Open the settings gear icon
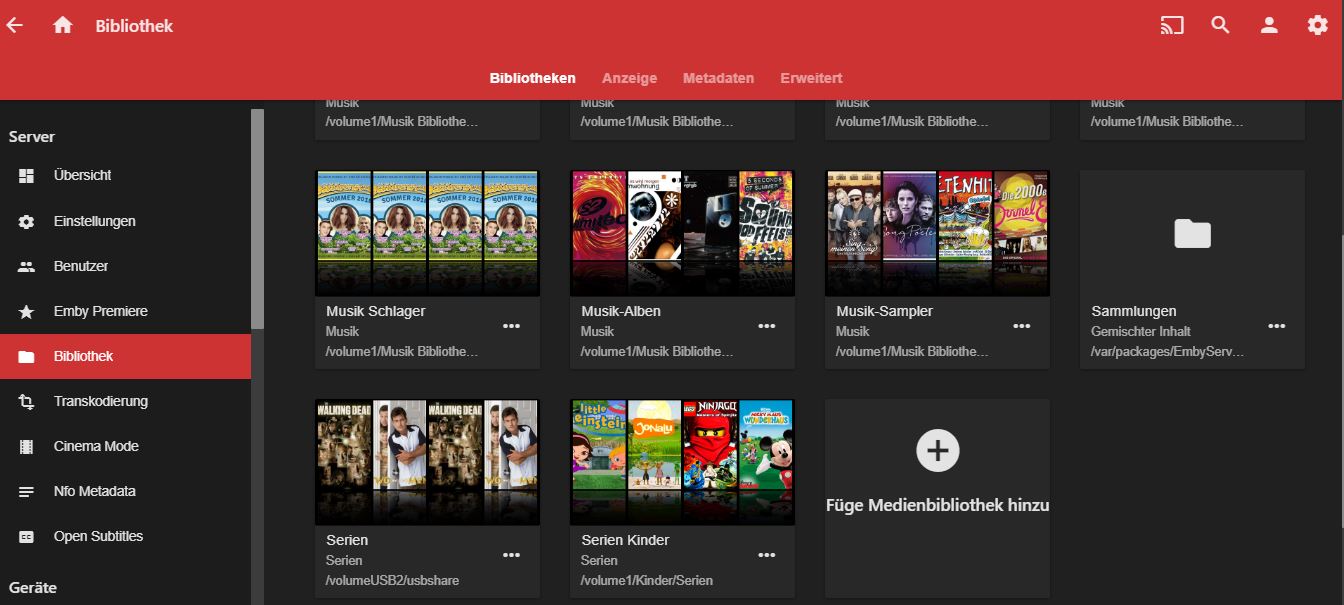Screen dimensions: 1344x605 (1318, 26)
